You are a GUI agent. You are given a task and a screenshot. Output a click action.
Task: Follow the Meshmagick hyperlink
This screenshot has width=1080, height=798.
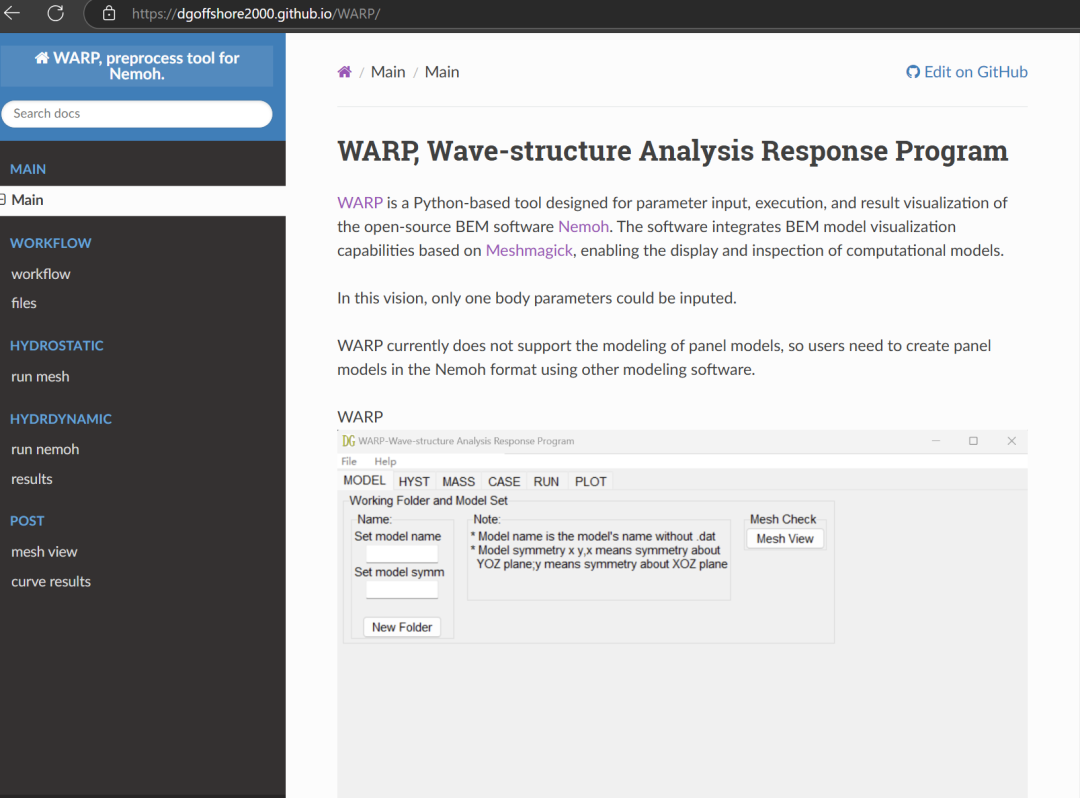click(x=529, y=251)
